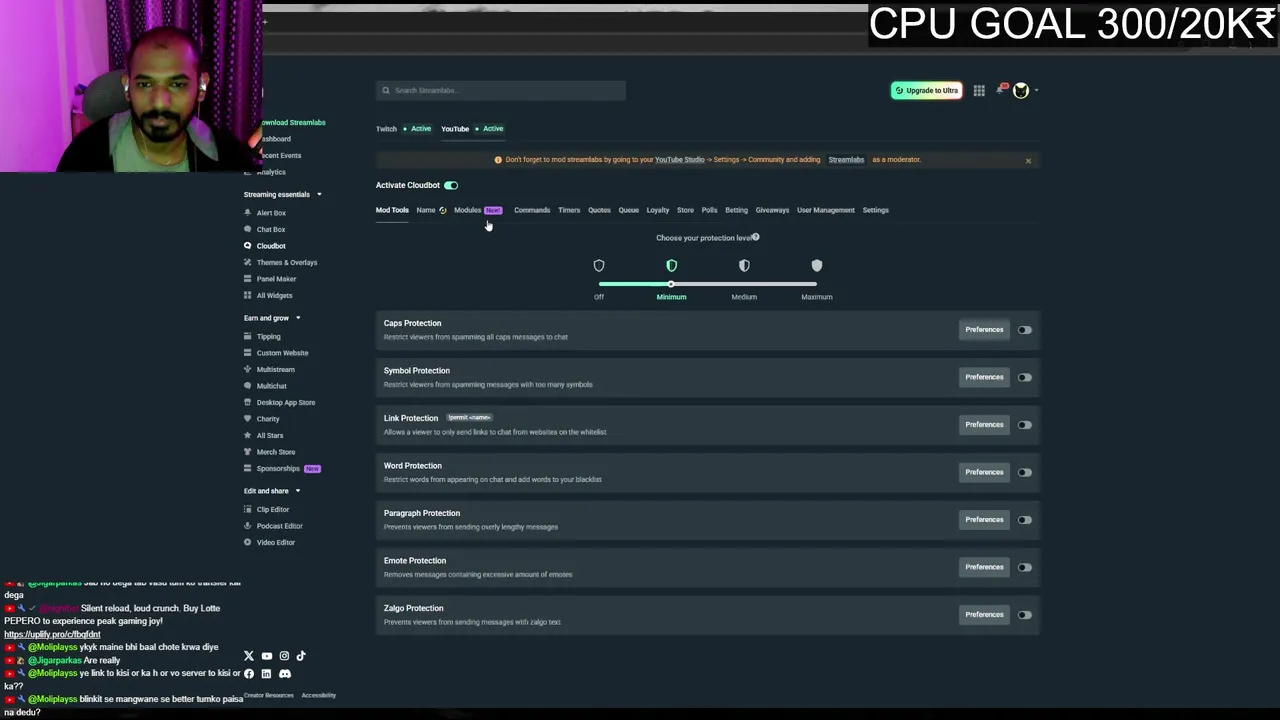This screenshot has height=720, width=1280.
Task: Click the All Stars star icon
Action: 248,435
